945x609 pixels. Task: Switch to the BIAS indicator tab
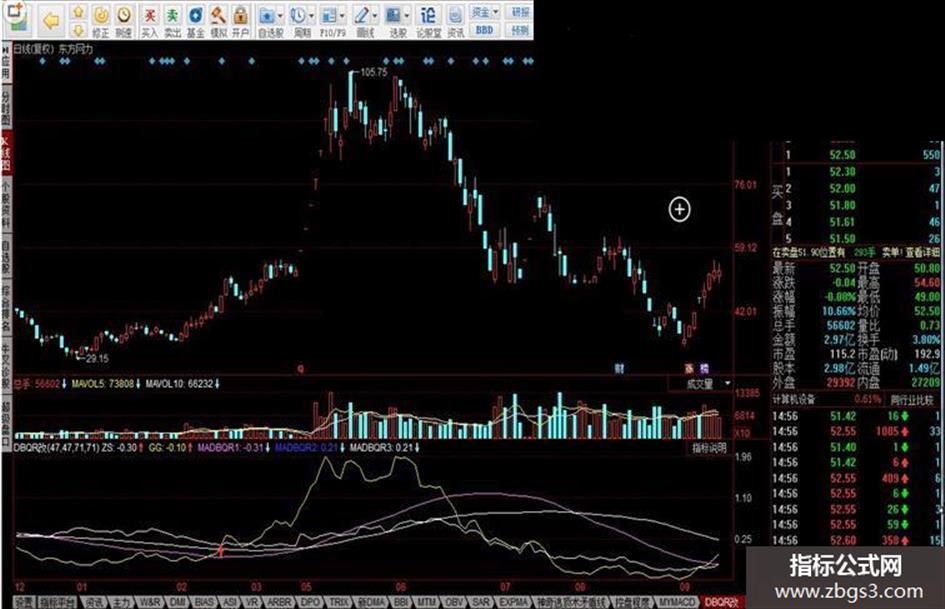(x=204, y=602)
